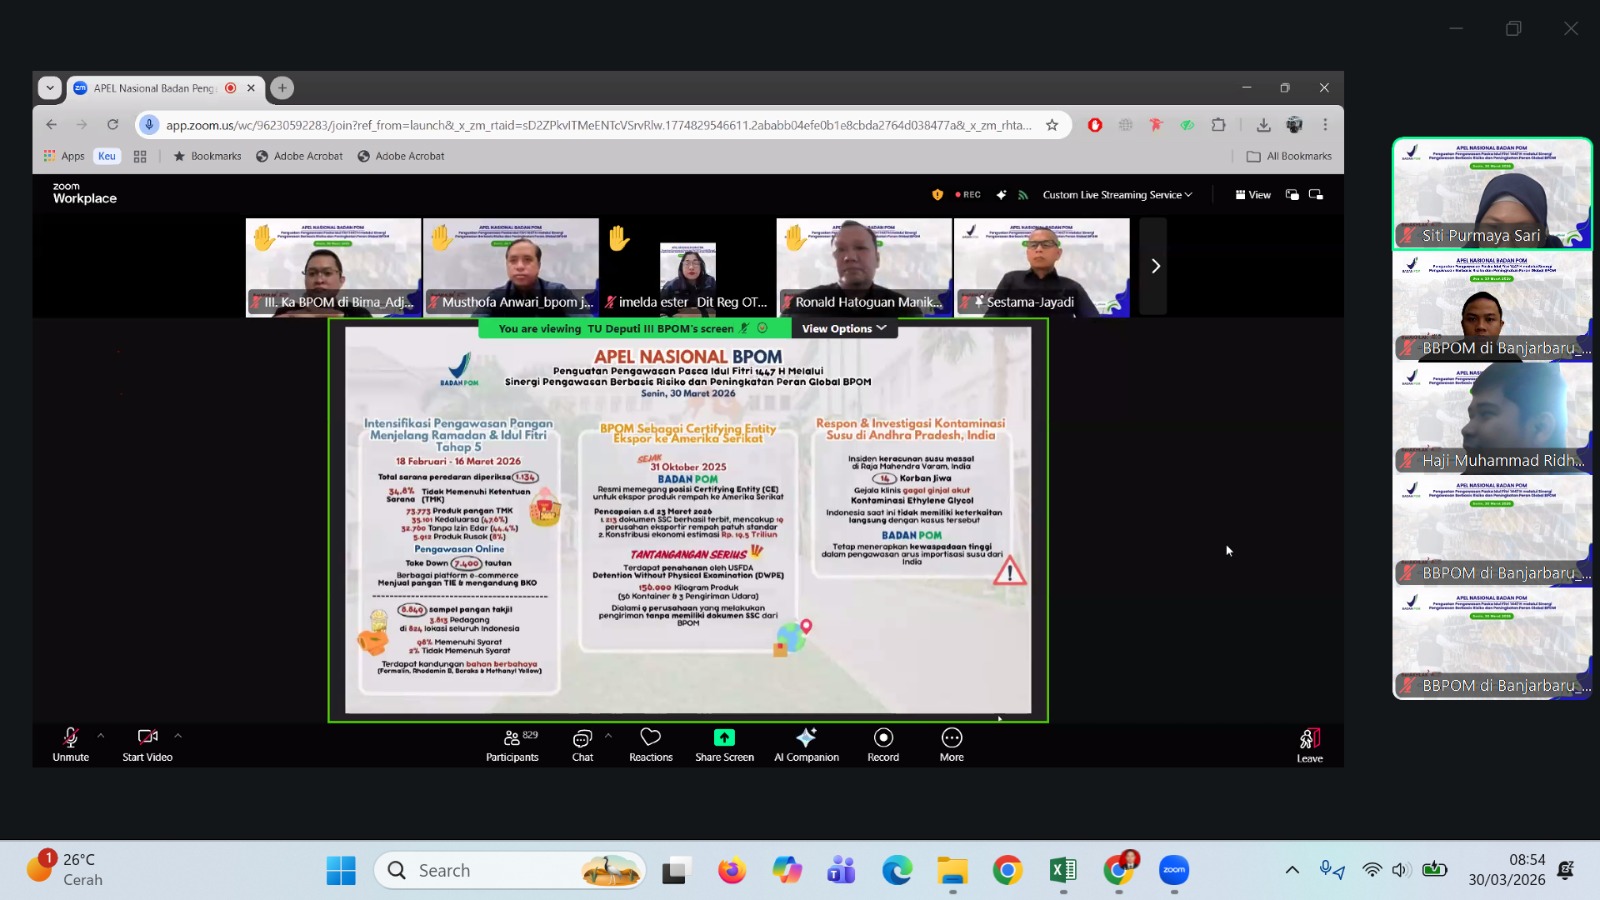Leave the Zoom meeting

(x=1309, y=744)
